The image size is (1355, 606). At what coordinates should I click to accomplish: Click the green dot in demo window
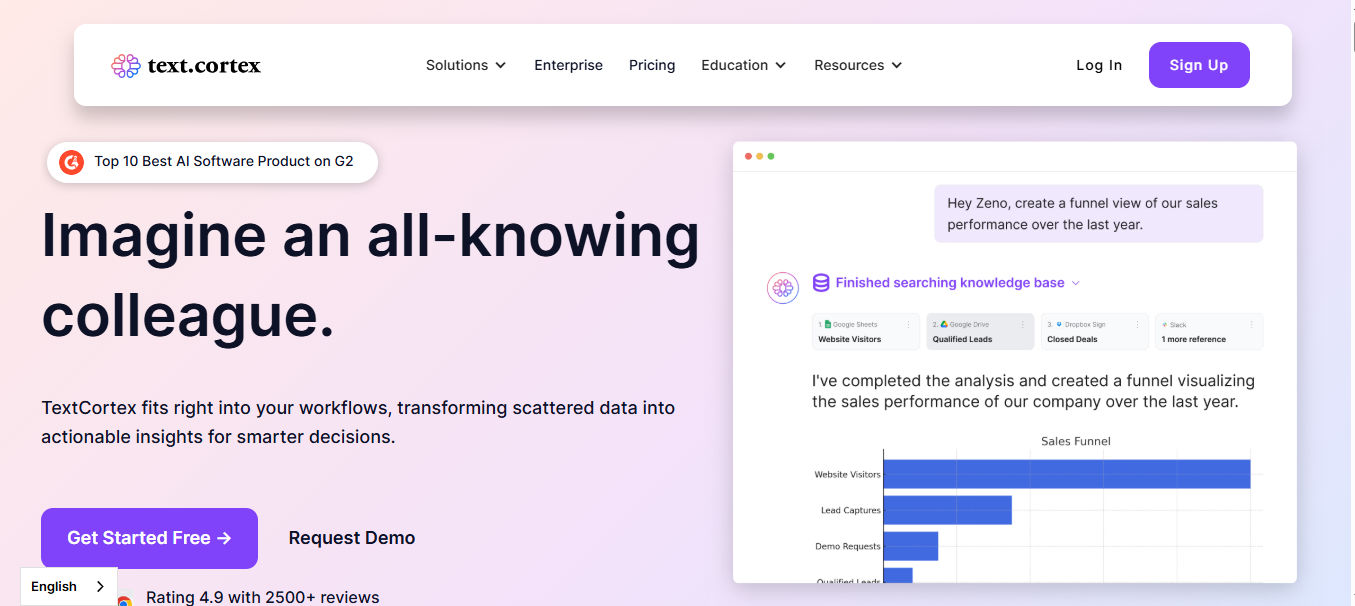tap(771, 156)
